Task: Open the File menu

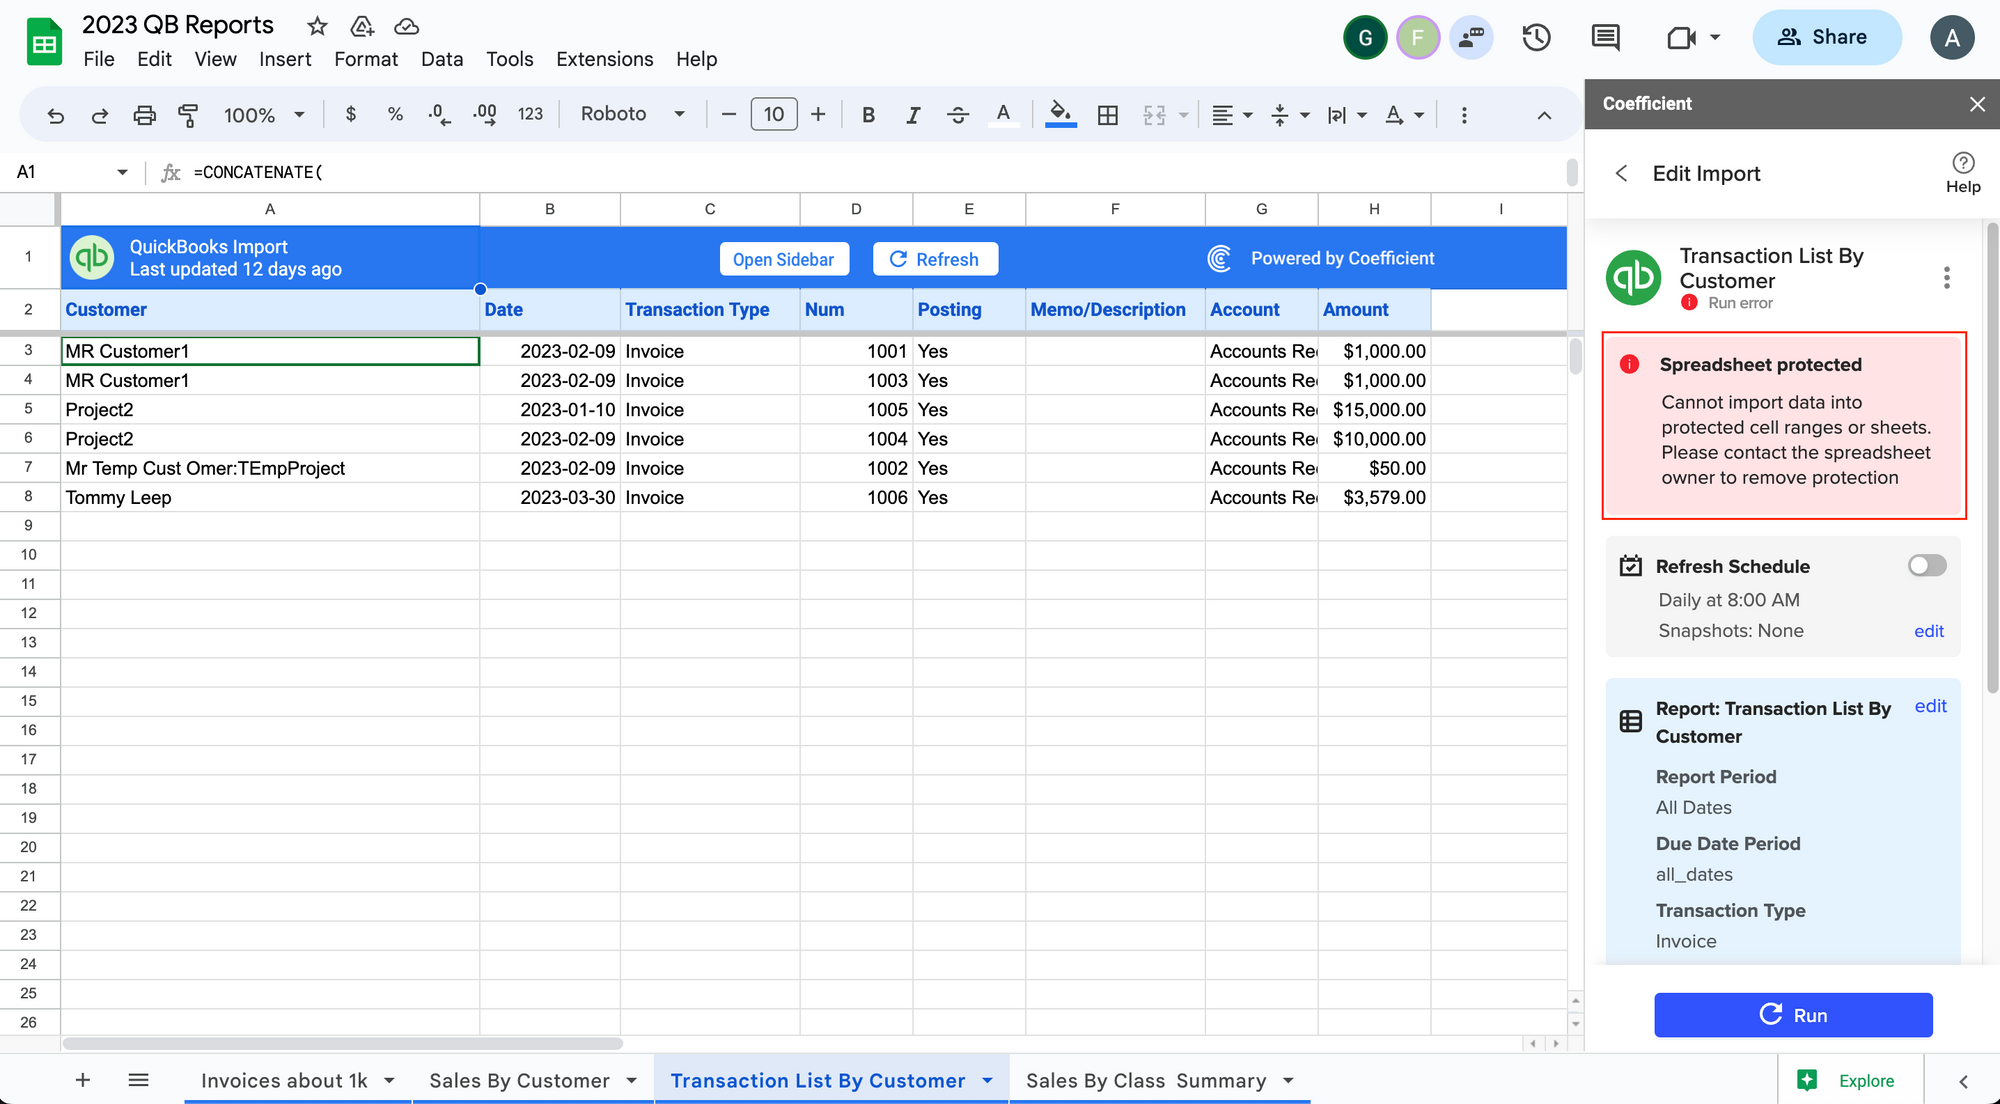Action: (x=98, y=59)
